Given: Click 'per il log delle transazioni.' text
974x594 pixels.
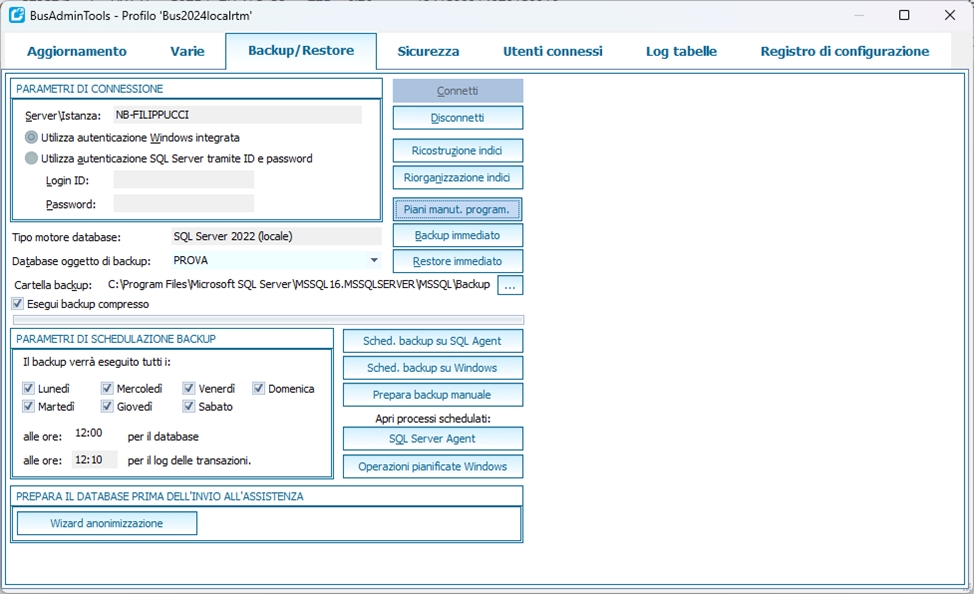Looking at the screenshot, I should click(189, 460).
